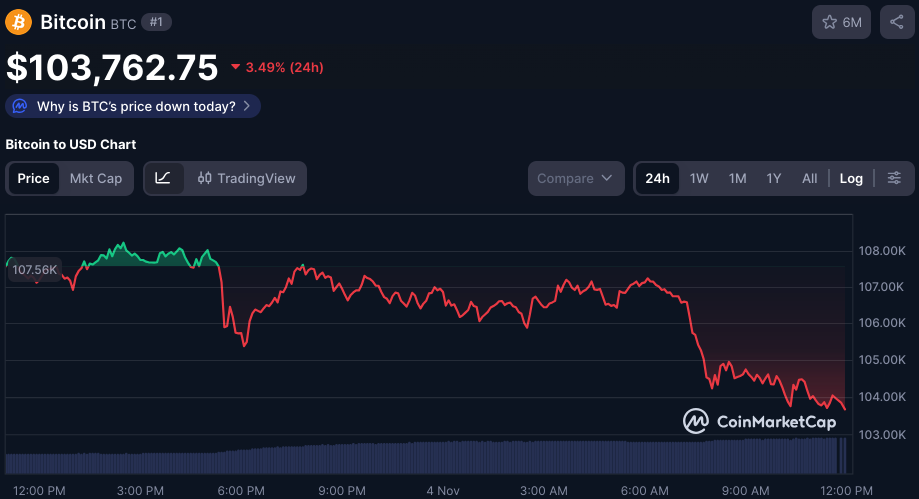Image resolution: width=919 pixels, height=499 pixels.
Task: Switch to TradingView candlestick chart
Action: (x=247, y=178)
